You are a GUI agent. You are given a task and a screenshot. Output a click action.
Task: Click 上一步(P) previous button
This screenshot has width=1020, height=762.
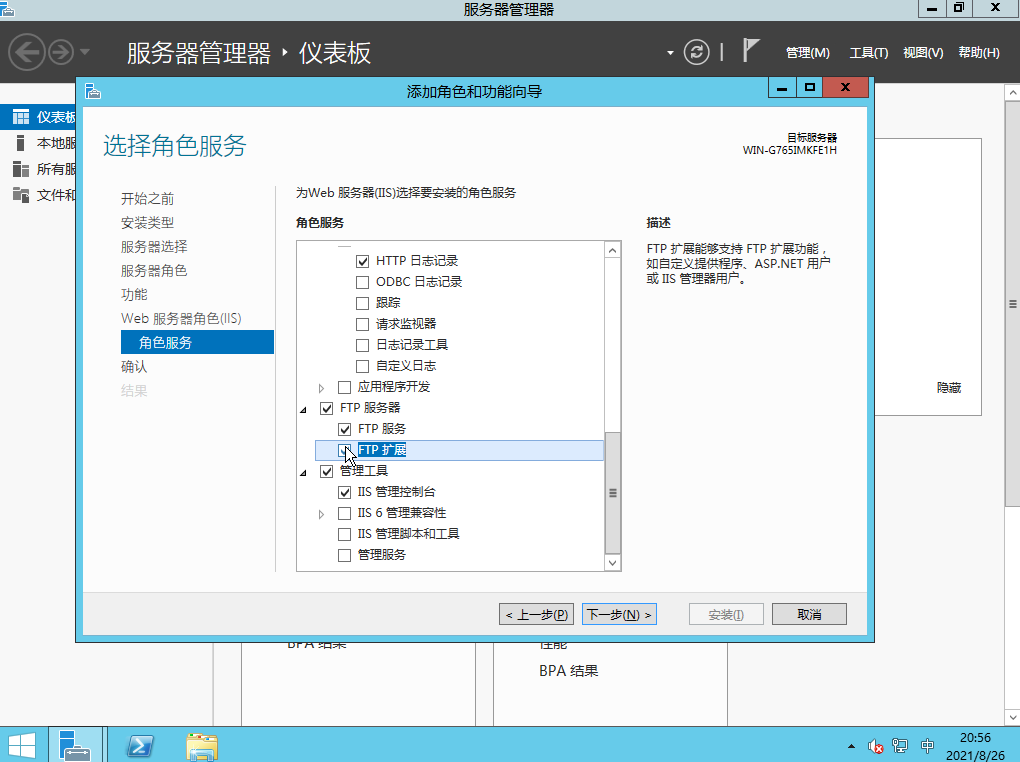[x=537, y=614]
